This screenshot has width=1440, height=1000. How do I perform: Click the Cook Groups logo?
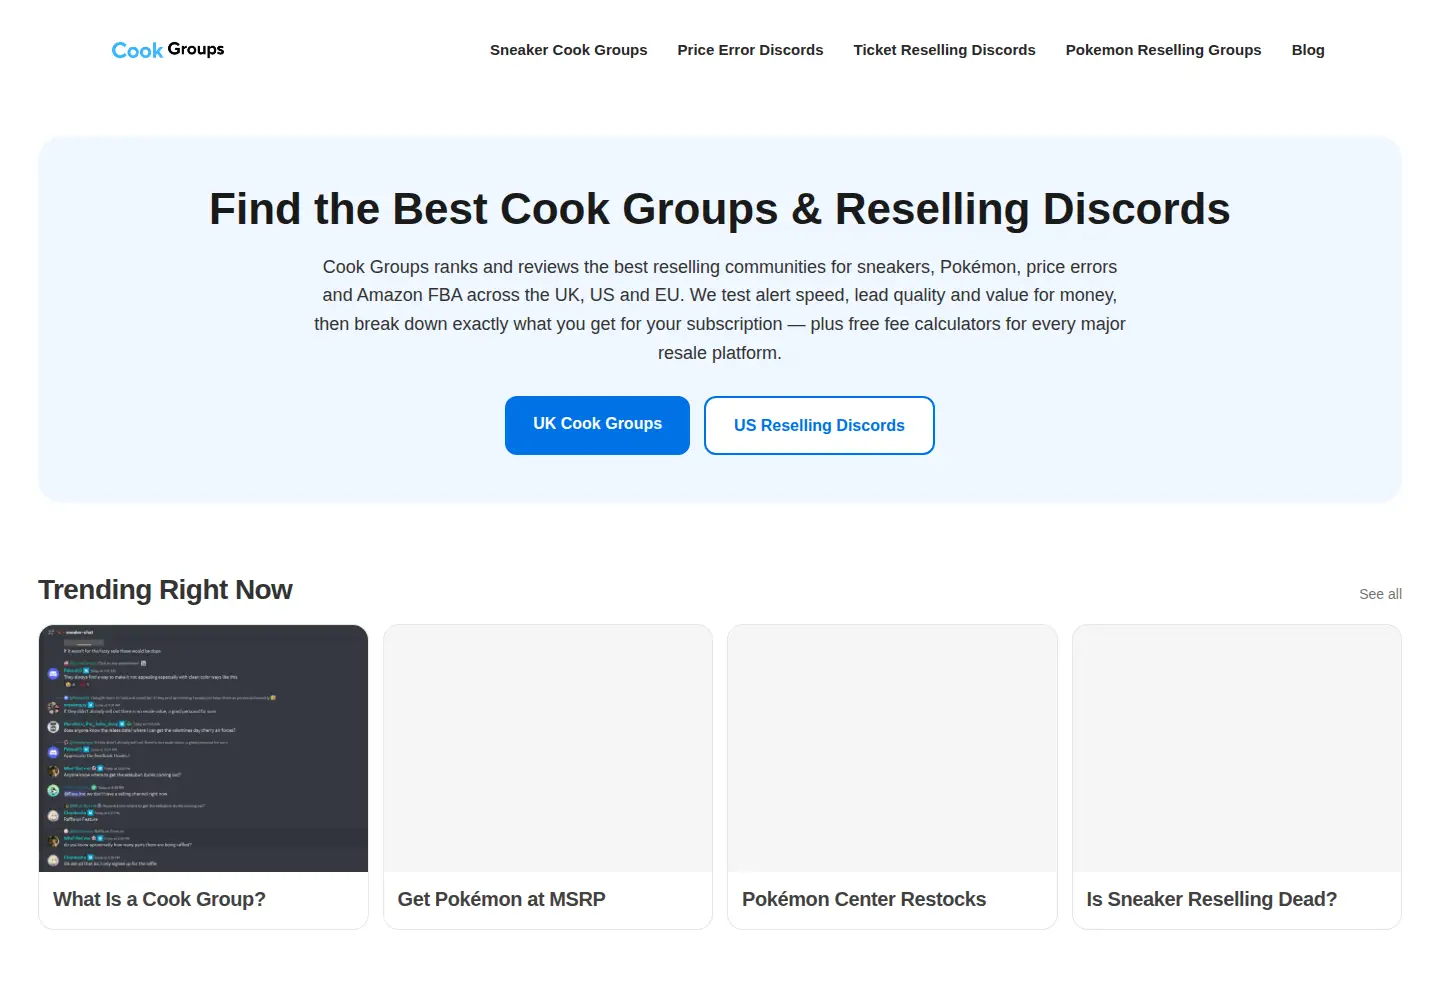pos(168,50)
